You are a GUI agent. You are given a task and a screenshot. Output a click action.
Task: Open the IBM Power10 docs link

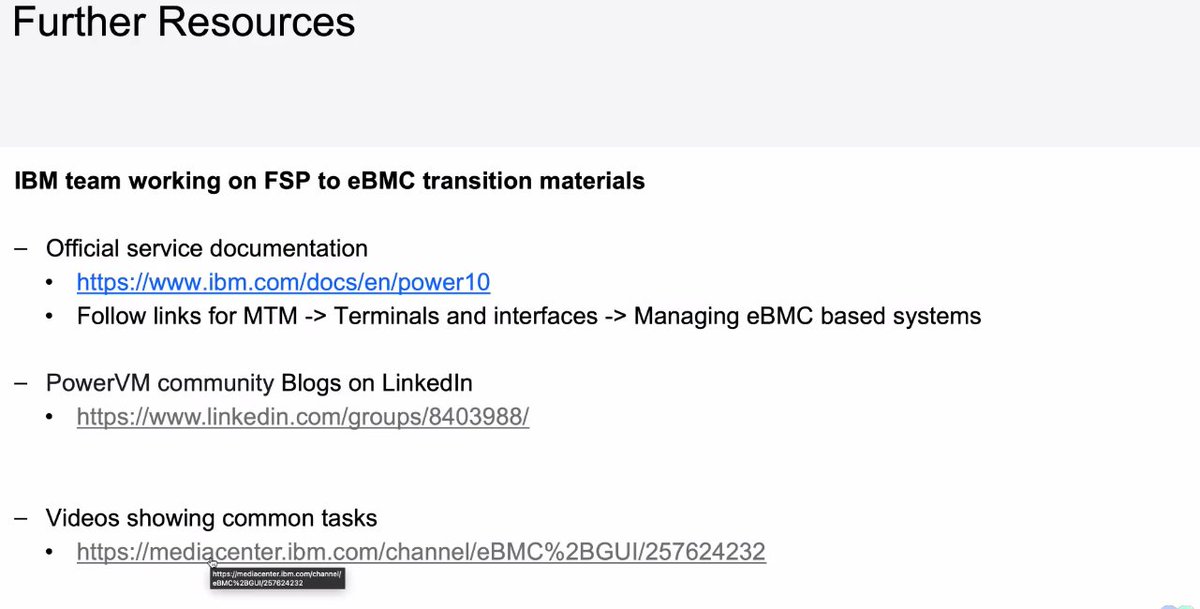click(283, 283)
